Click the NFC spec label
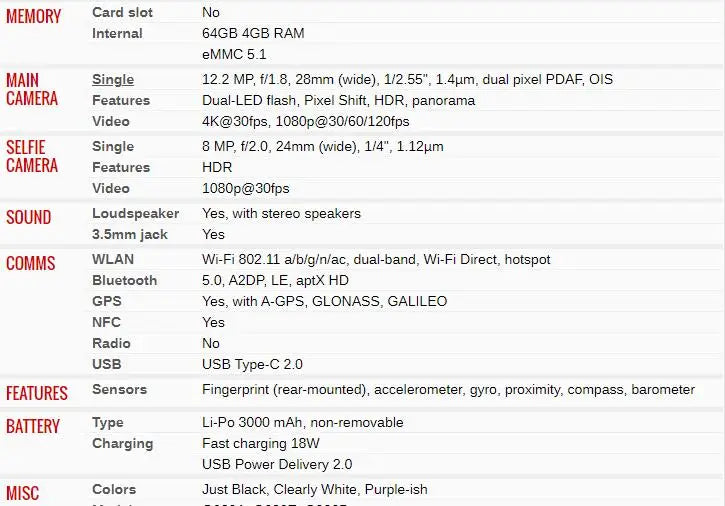Viewport: 725px width, 506px height. click(107, 322)
